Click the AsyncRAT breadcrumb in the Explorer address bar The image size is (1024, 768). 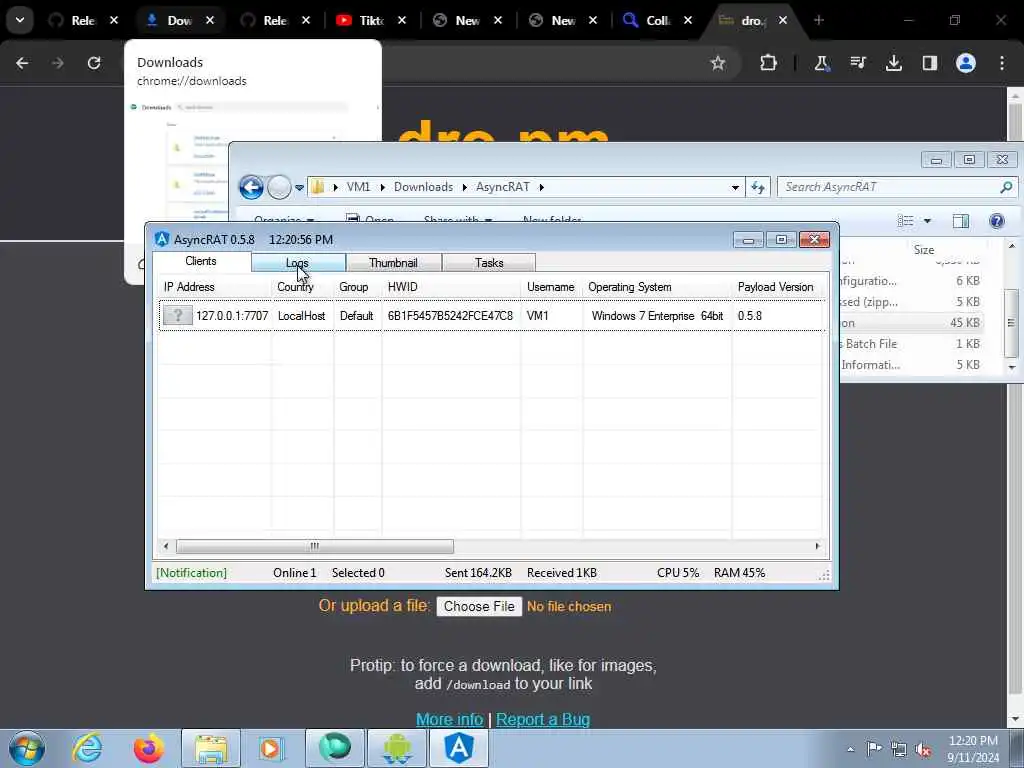click(503, 187)
